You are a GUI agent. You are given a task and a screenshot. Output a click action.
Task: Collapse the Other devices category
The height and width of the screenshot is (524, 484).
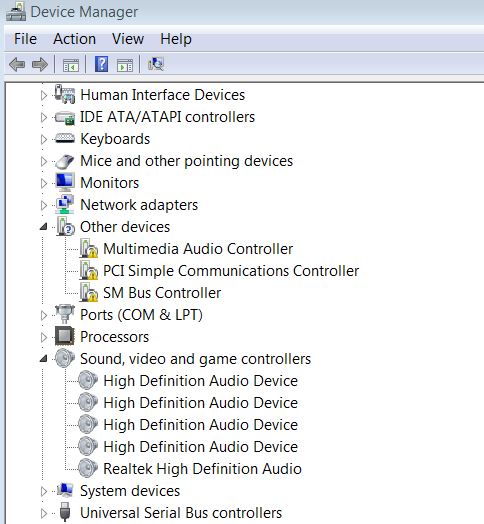pos(43,227)
